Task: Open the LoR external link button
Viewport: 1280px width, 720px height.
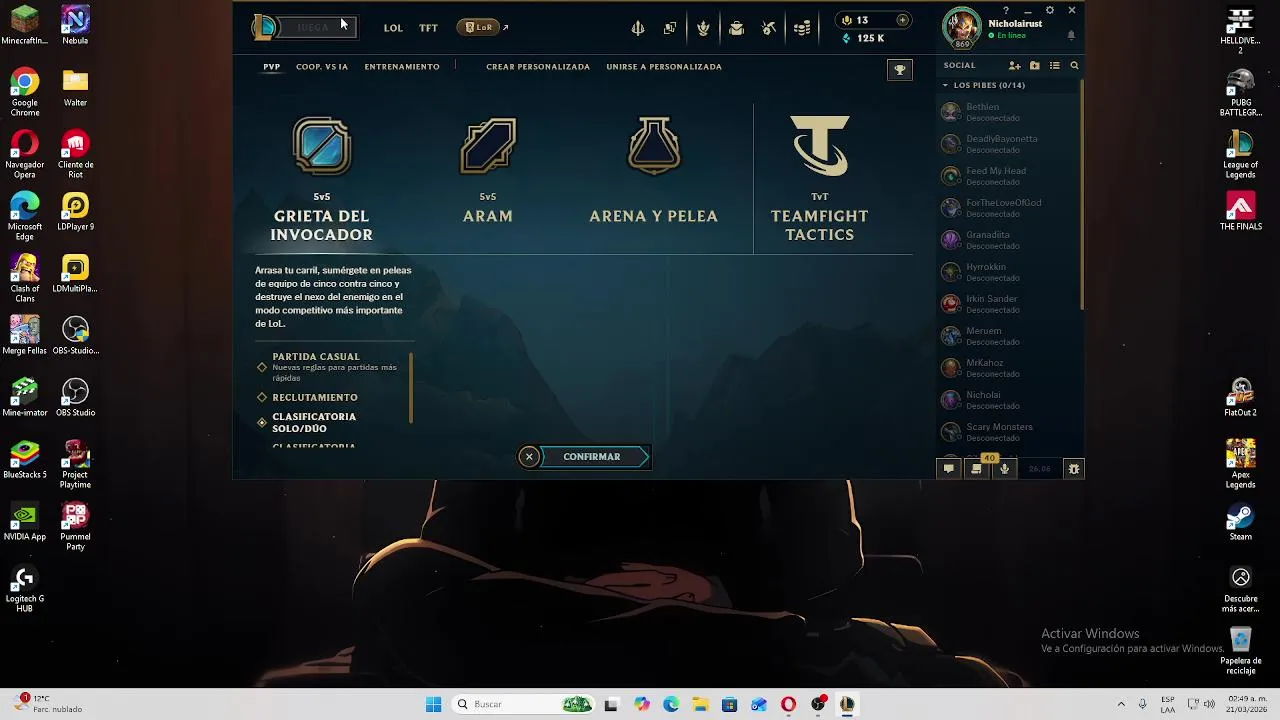Action: tap(484, 28)
